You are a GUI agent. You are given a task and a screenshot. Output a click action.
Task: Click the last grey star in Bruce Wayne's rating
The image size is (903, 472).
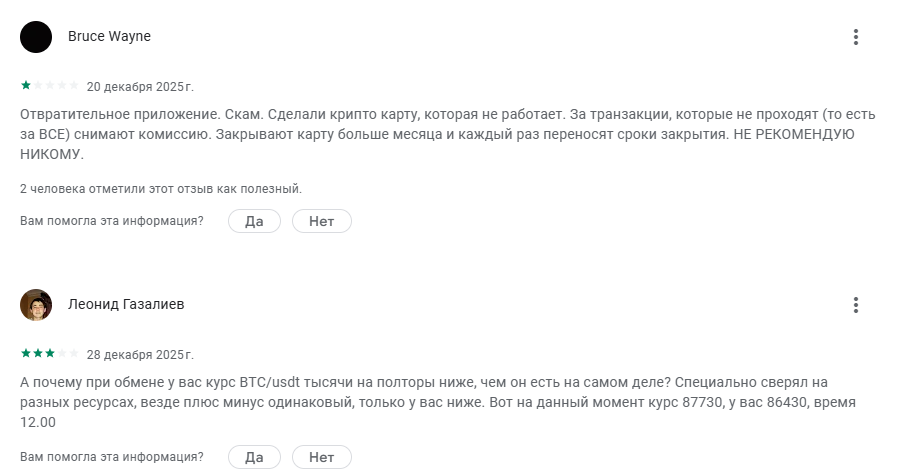pyautogui.click(x=74, y=86)
